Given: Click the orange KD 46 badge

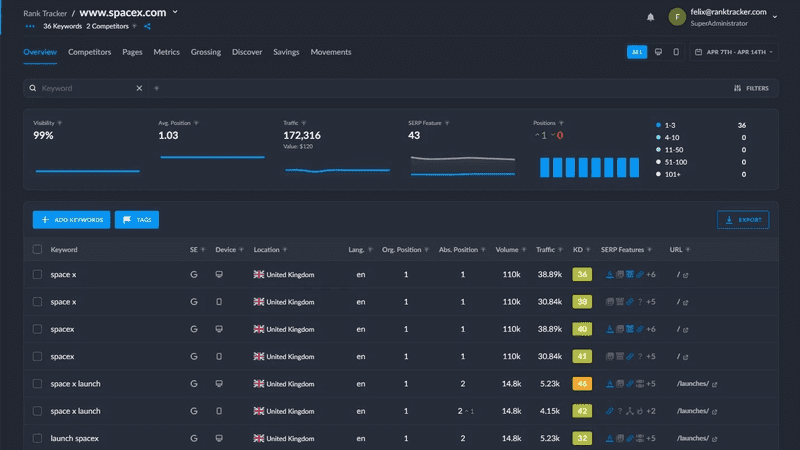Looking at the screenshot, I should click(x=582, y=384).
